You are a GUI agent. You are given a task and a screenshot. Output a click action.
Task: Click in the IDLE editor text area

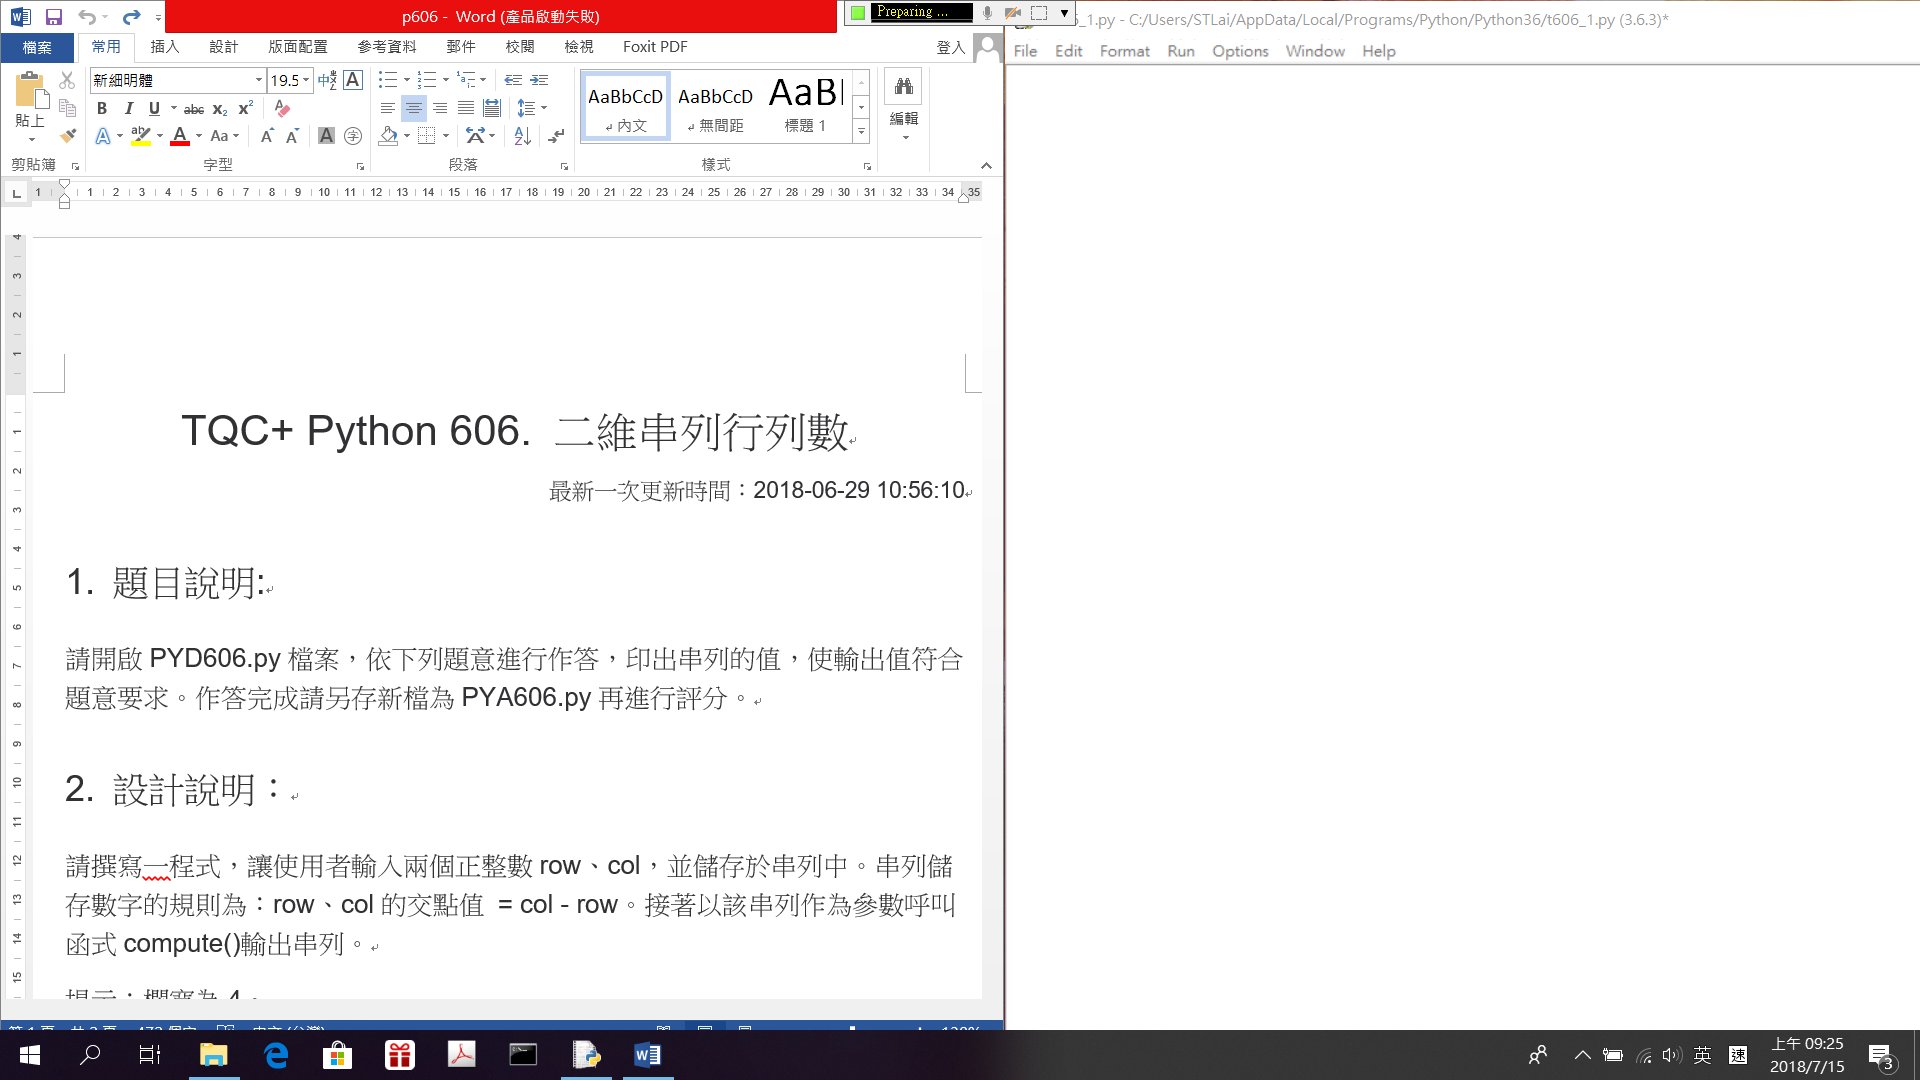(1462, 547)
